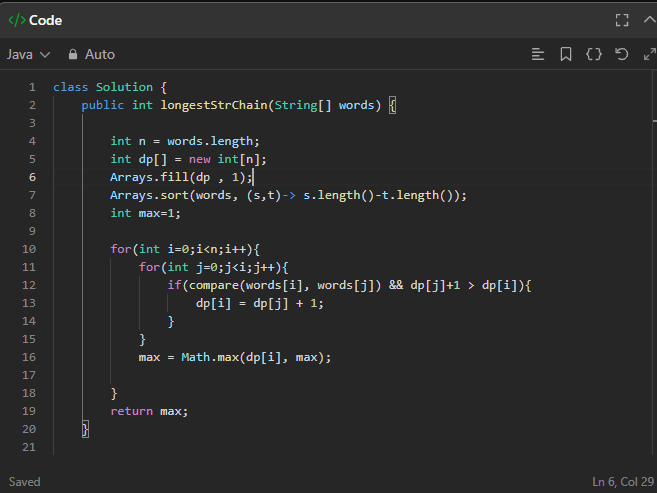Image resolution: width=657 pixels, height=493 pixels.
Task: Click the compare call on line 12
Action: 285,286
